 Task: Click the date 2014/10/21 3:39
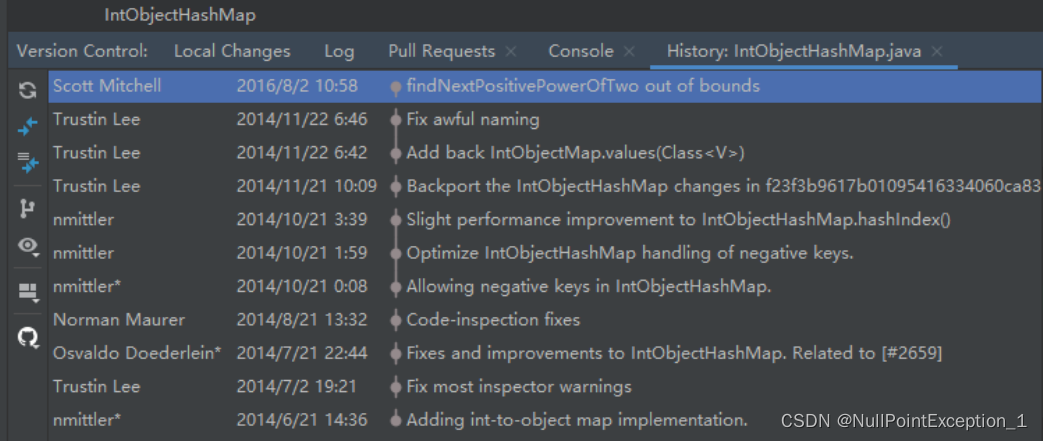click(x=301, y=220)
